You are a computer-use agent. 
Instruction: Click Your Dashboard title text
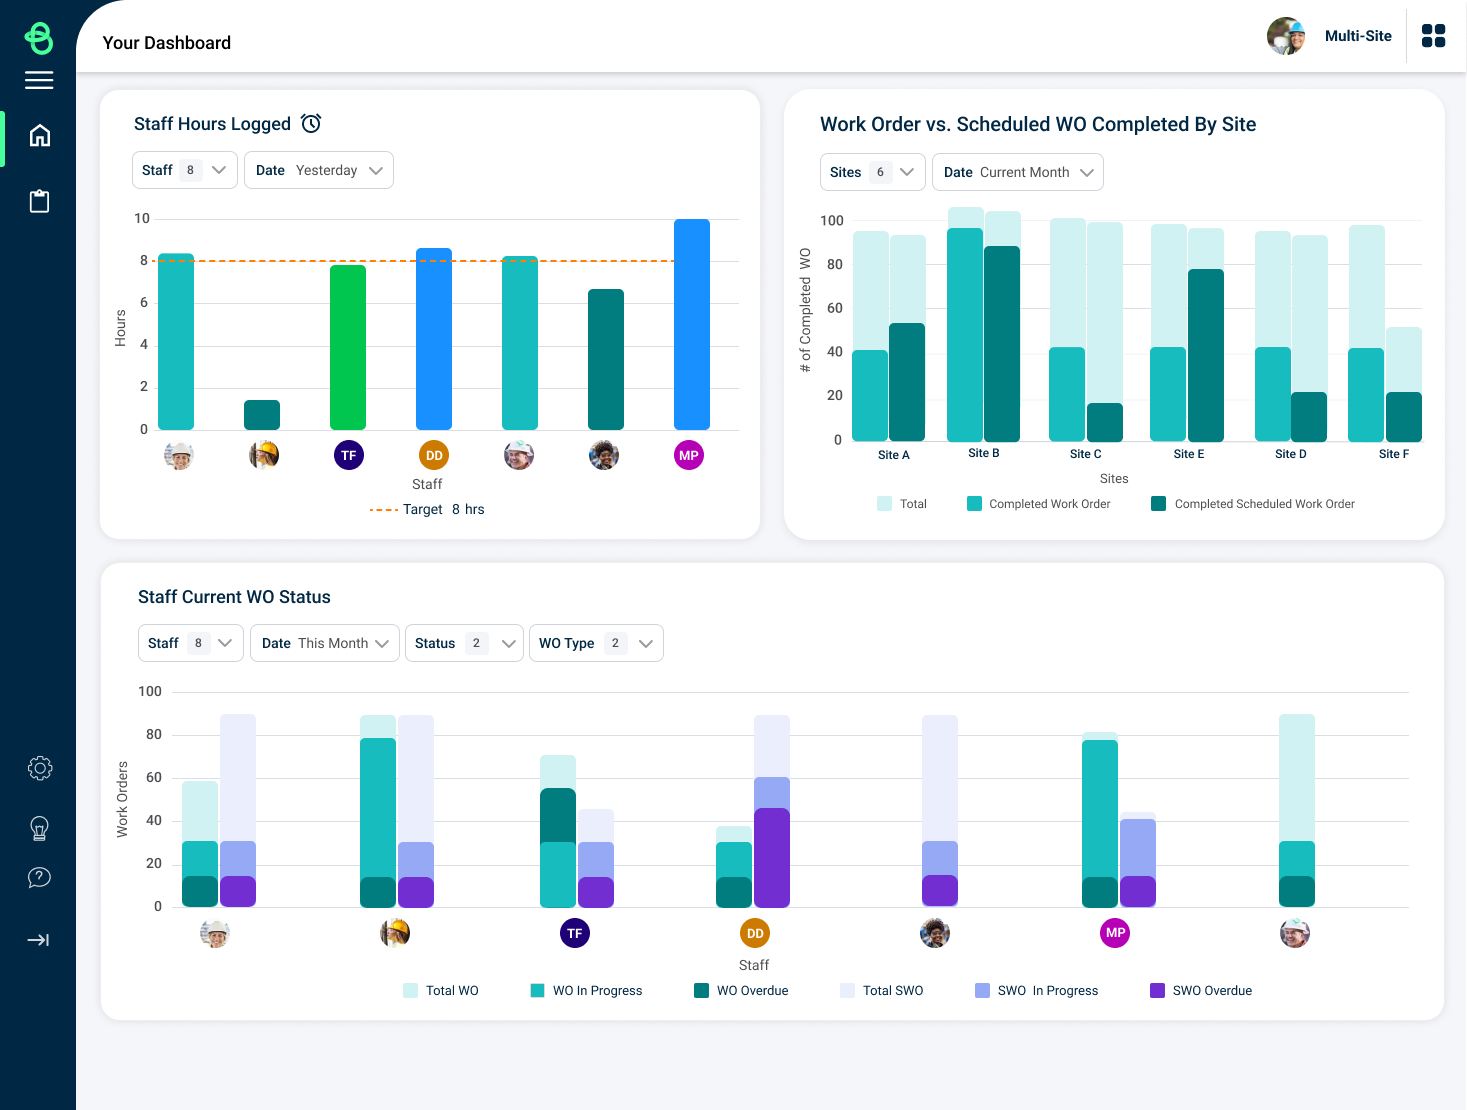tap(167, 43)
